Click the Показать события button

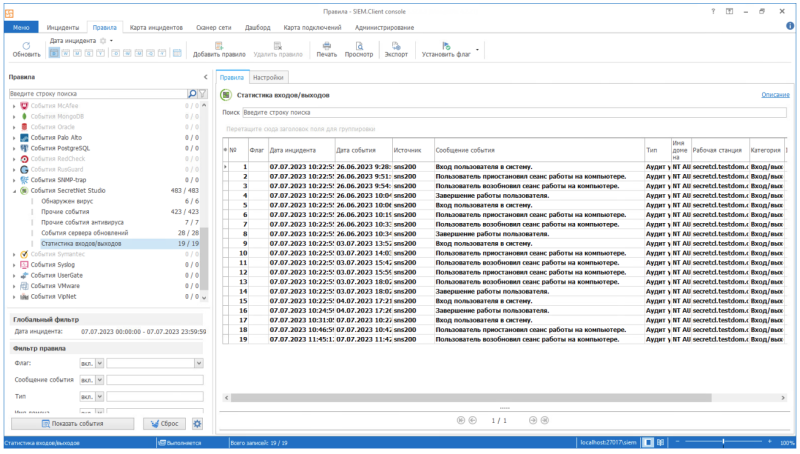tap(72, 423)
